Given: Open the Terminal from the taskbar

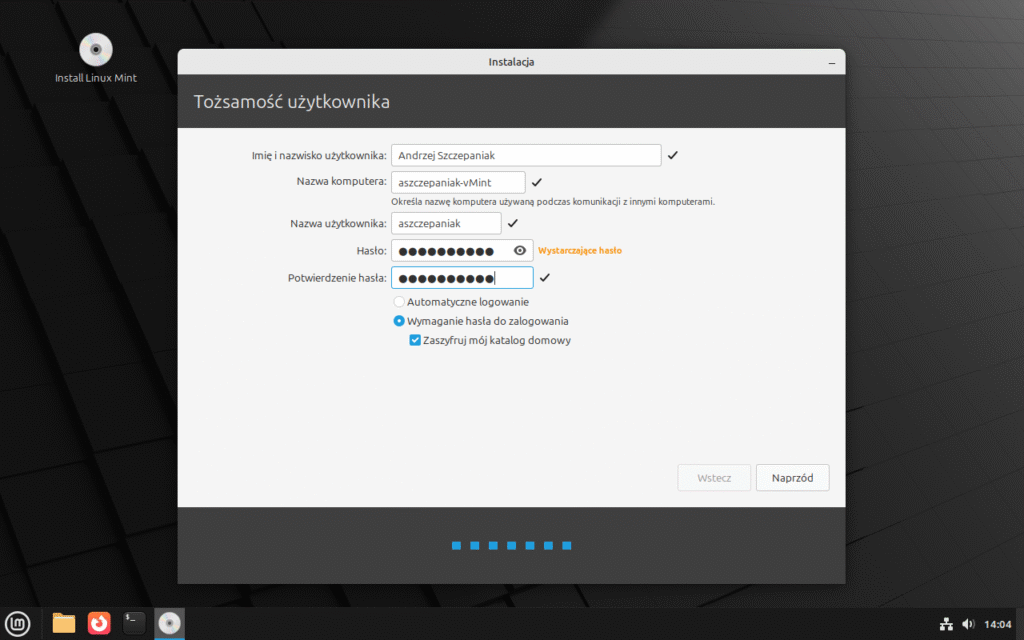Looking at the screenshot, I should pos(134,623).
